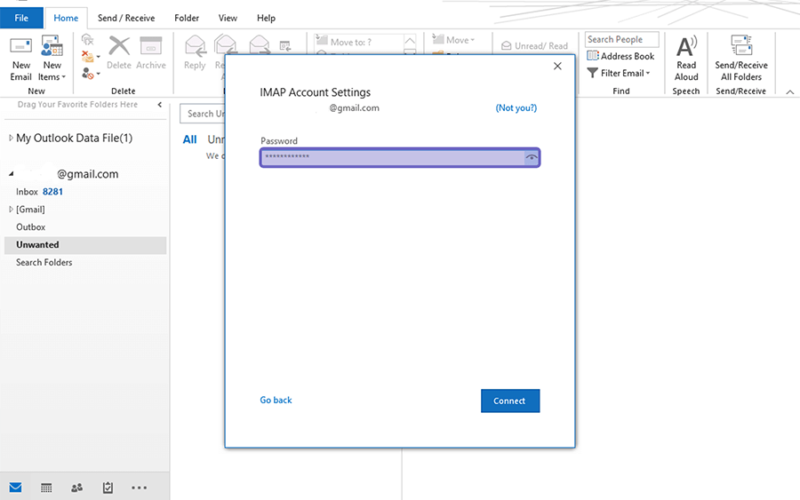Image resolution: width=800 pixels, height=500 pixels.
Task: Open the Send / Receive tab
Action: click(x=126, y=18)
